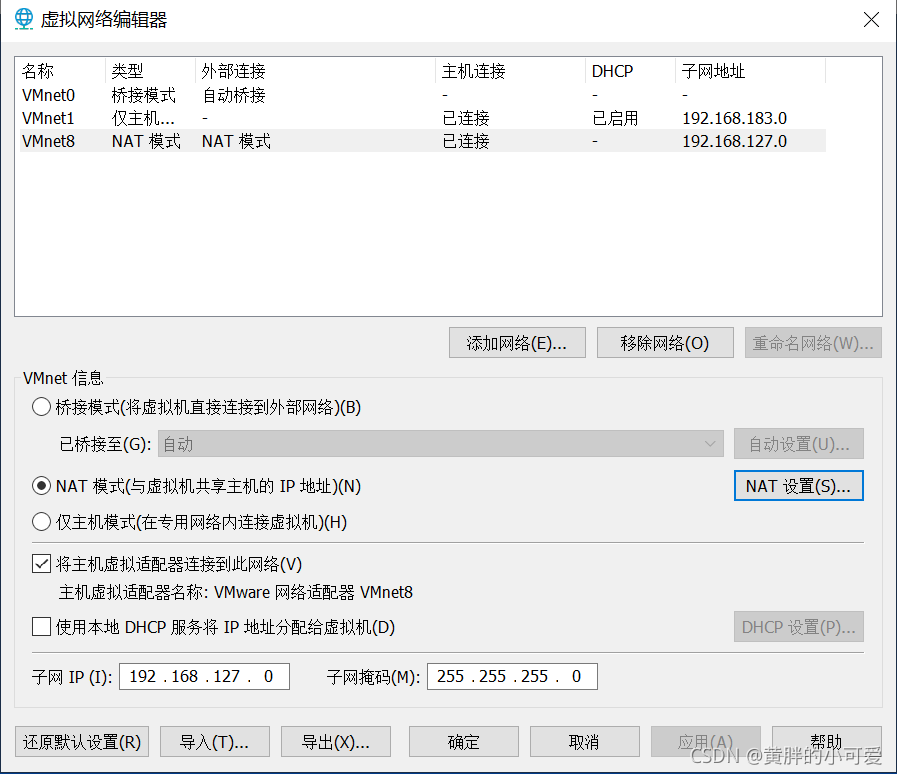Screen dimensions: 897x774
Task: Click 导入 to import settings
Action: point(214,741)
